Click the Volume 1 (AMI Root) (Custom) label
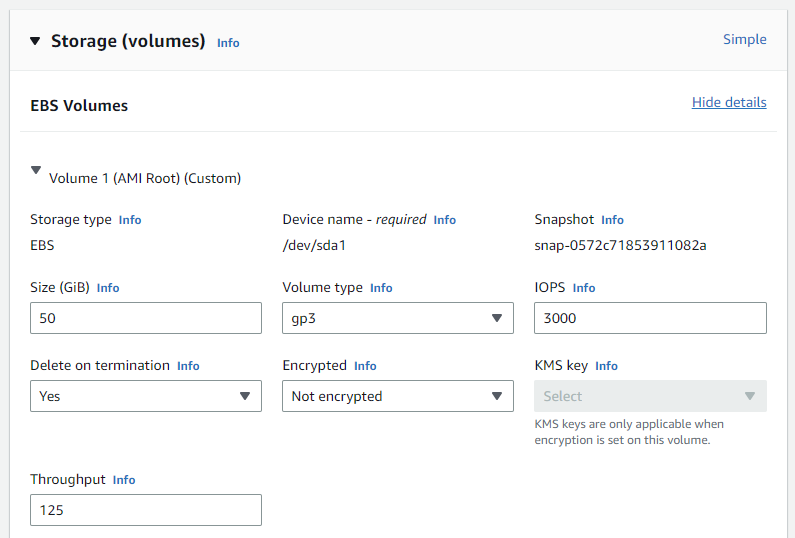Viewport: 795px width, 538px height. point(145,178)
